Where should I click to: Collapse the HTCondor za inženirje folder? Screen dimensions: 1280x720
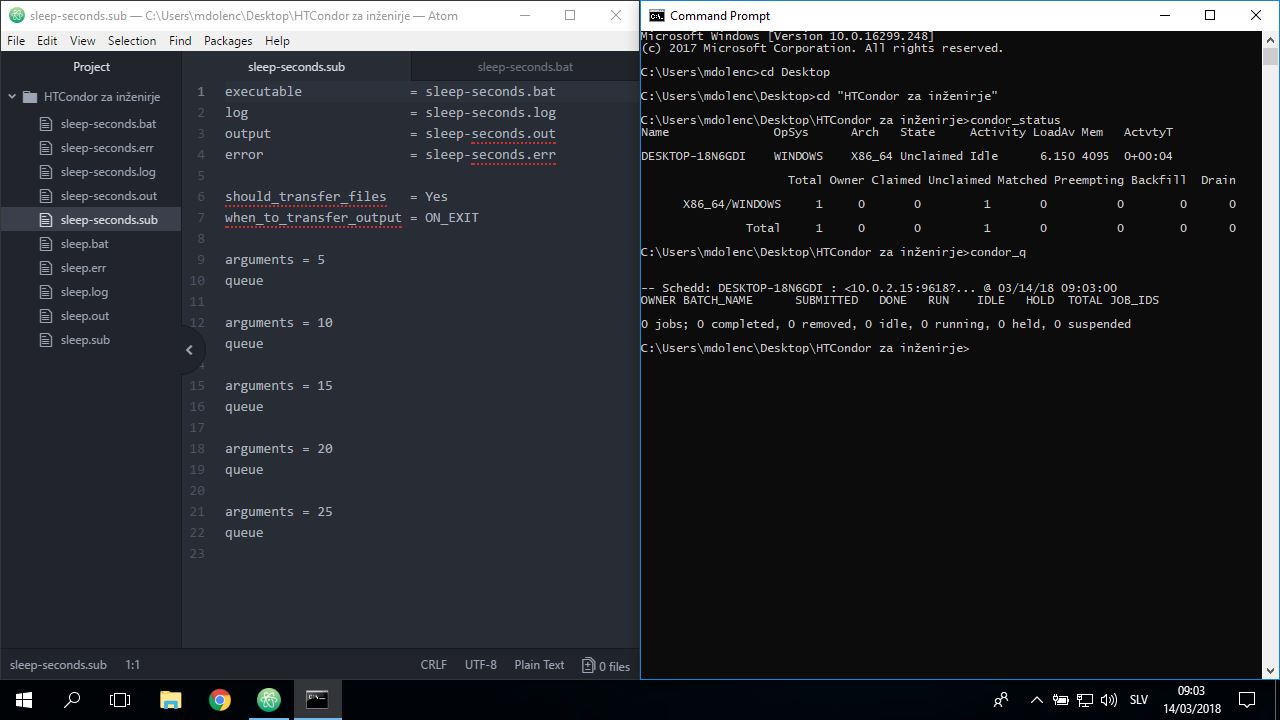(12, 97)
